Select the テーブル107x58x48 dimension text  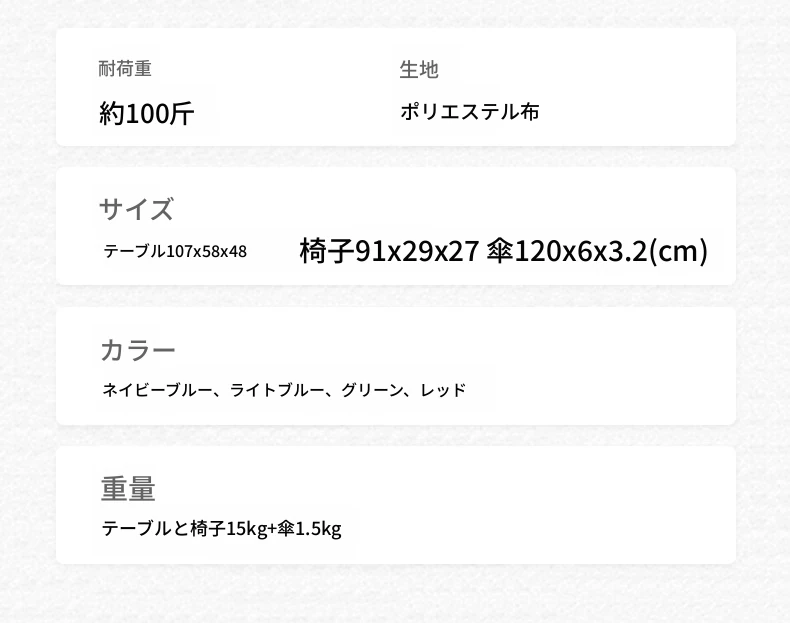[x=175, y=251]
